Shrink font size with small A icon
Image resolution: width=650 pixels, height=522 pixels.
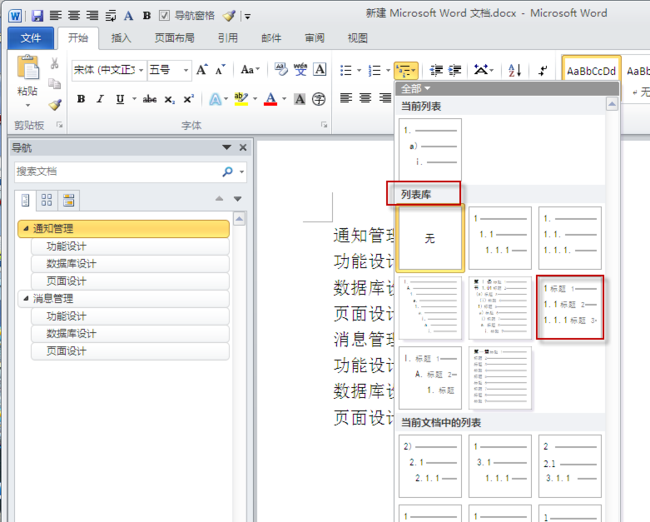[220, 70]
